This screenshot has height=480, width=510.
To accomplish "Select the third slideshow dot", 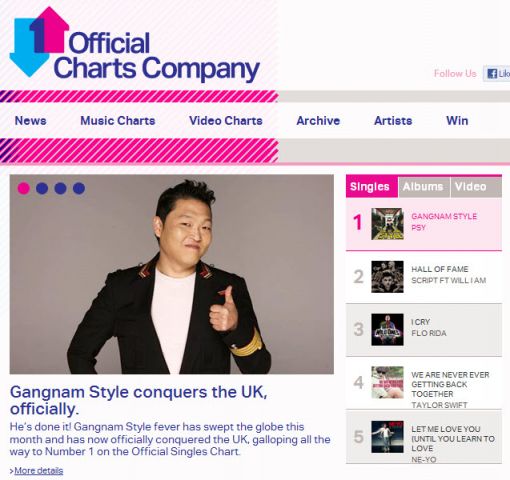I will coord(60,188).
